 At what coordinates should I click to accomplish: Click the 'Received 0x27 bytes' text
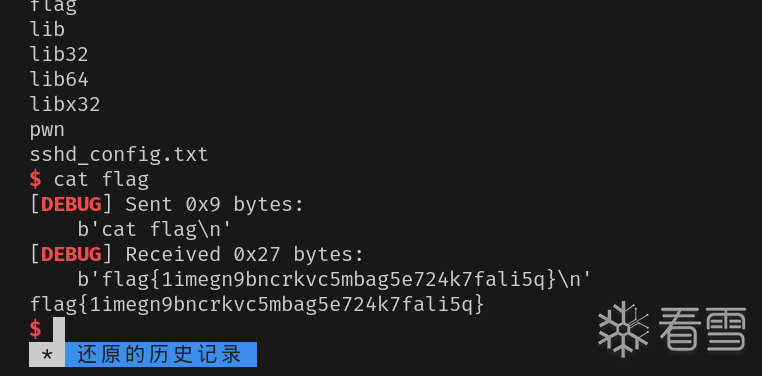[245, 255]
